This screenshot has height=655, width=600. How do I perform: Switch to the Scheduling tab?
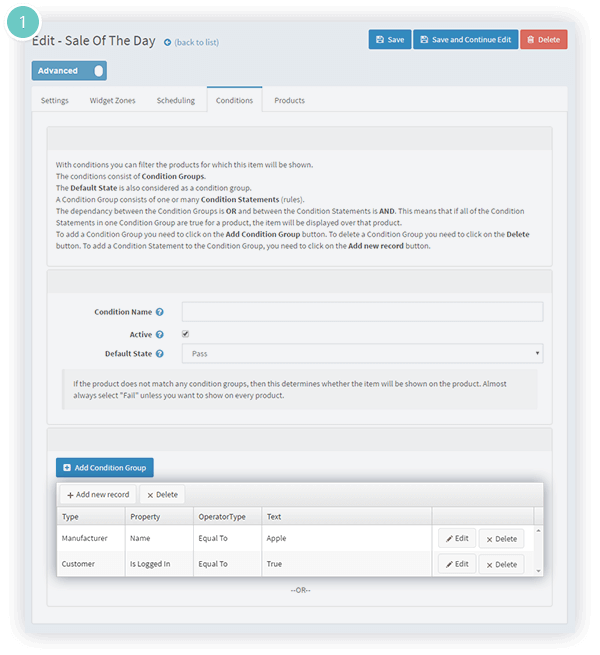point(175,101)
